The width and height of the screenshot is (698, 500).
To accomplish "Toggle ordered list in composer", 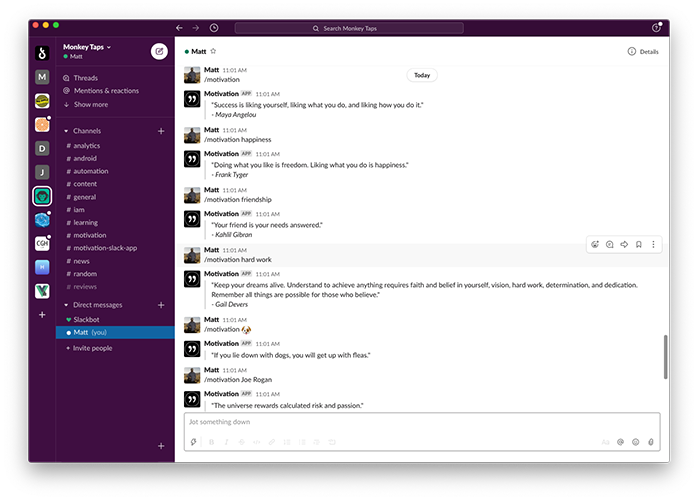I will pos(287,442).
